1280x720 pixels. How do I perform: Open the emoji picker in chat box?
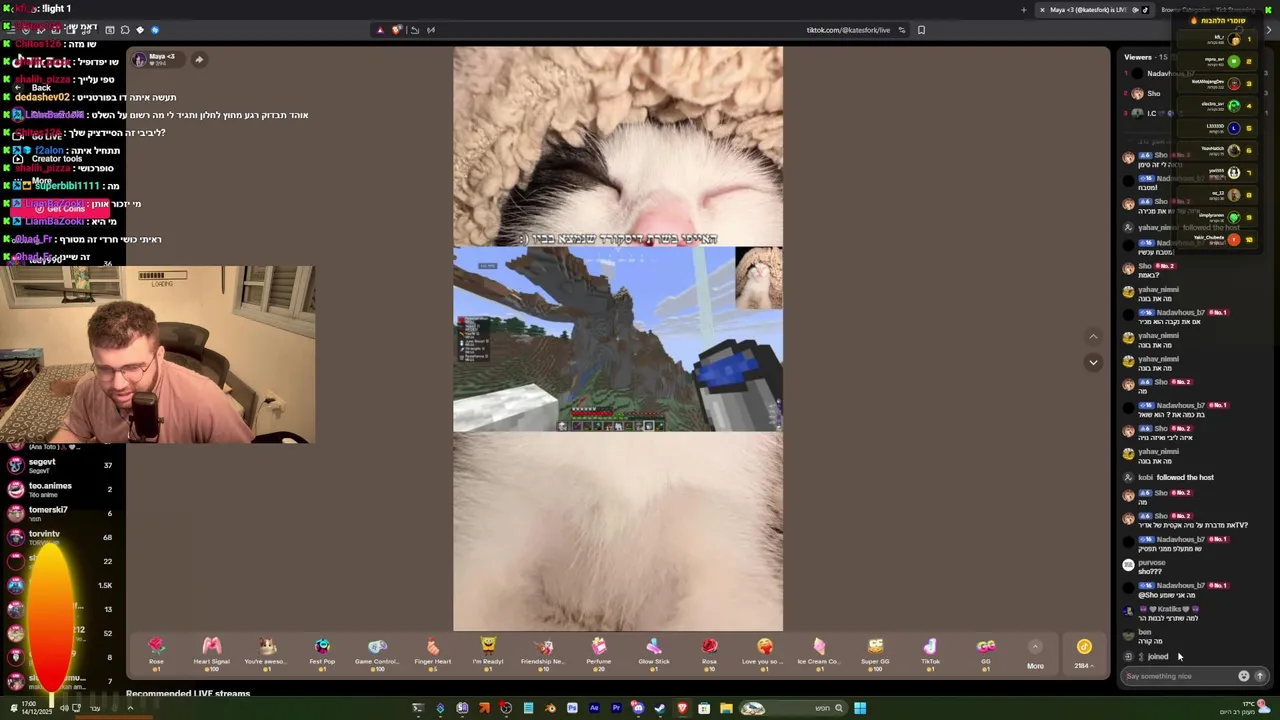1244,676
